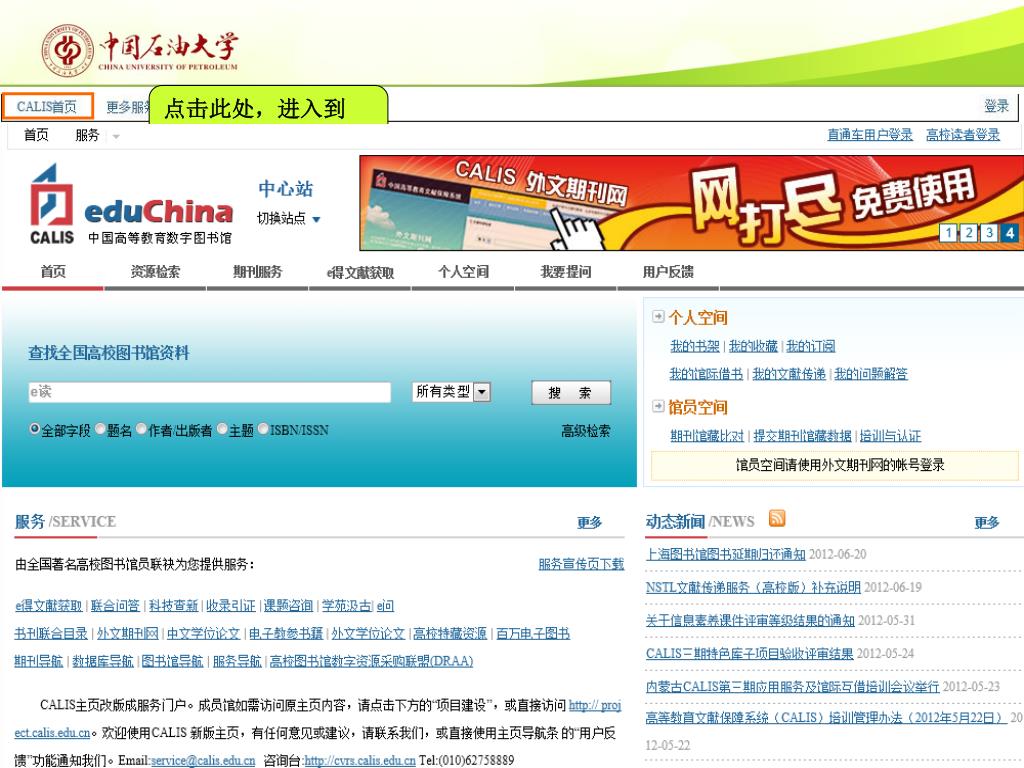Go to the 资源检索 navigation tab
This screenshot has width=1024, height=768.
[155, 272]
